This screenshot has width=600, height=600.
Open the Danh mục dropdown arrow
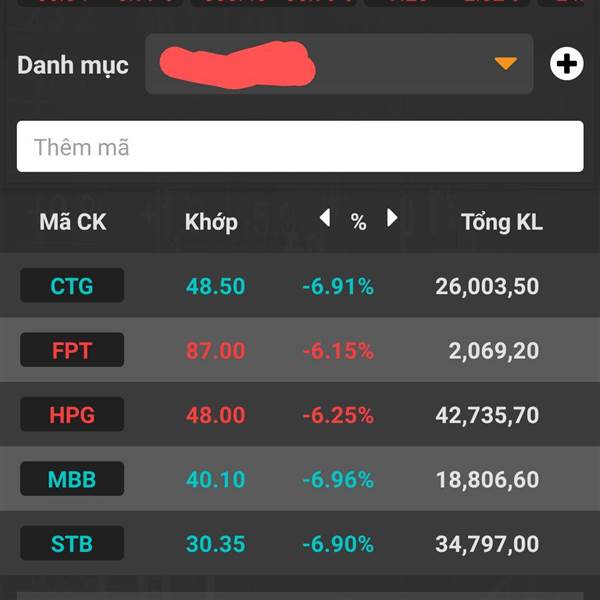click(505, 64)
